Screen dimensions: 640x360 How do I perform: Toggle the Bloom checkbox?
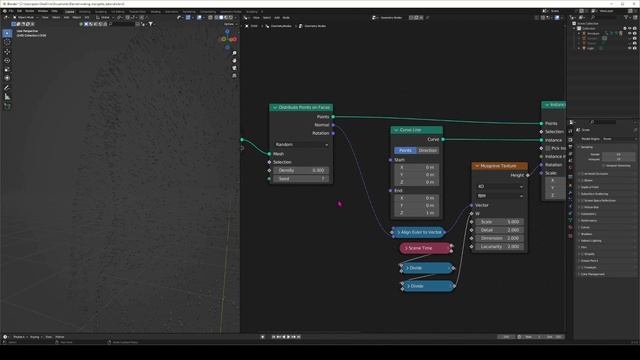582,180
